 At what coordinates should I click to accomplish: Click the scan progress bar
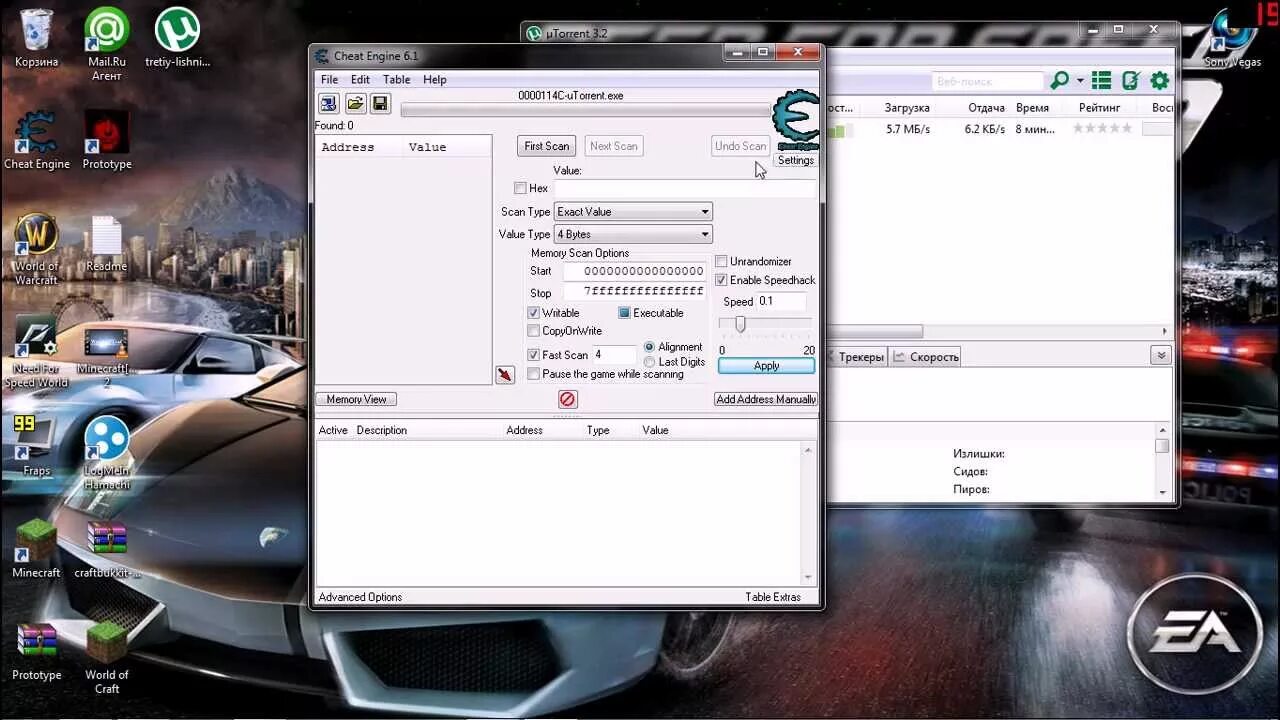tap(587, 110)
